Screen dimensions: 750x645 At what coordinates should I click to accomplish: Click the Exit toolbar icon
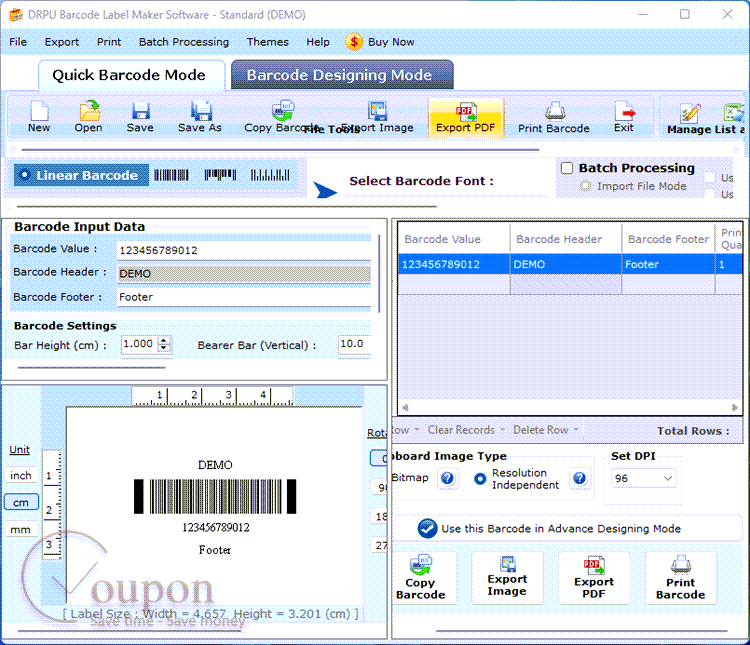point(624,117)
